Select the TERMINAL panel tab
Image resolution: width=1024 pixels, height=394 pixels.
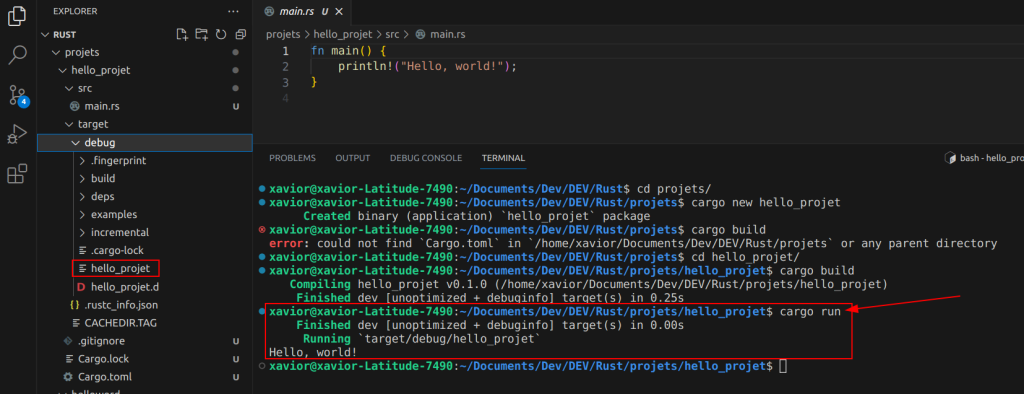point(503,158)
